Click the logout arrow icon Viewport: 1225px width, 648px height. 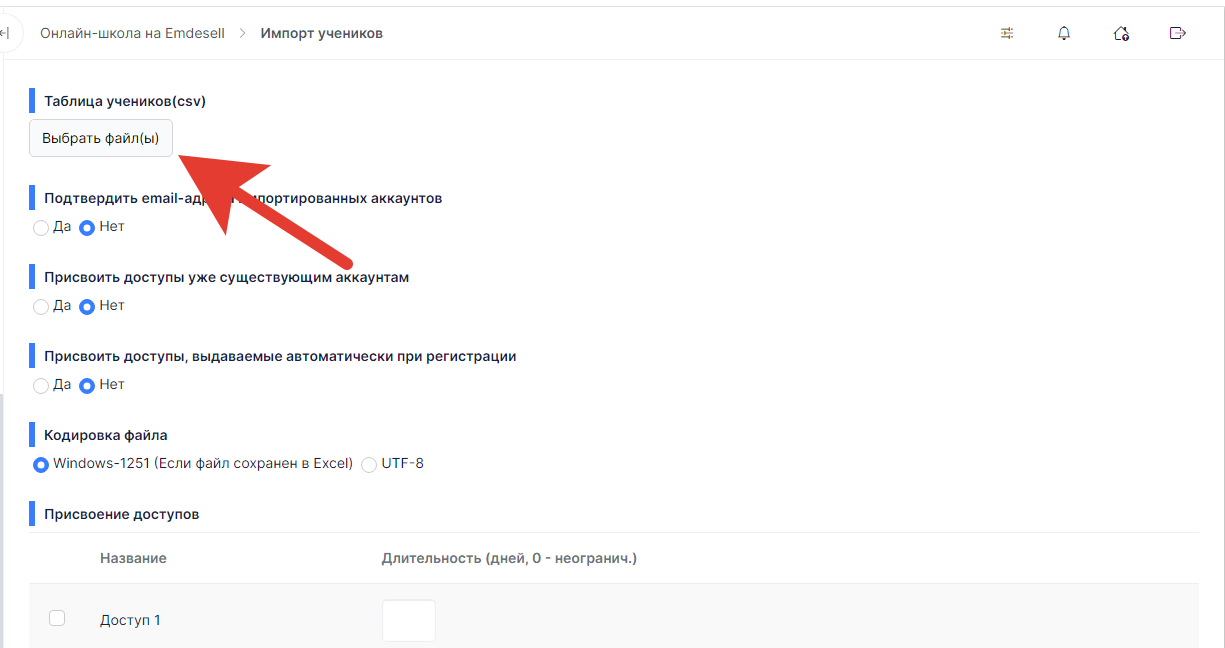(1178, 33)
